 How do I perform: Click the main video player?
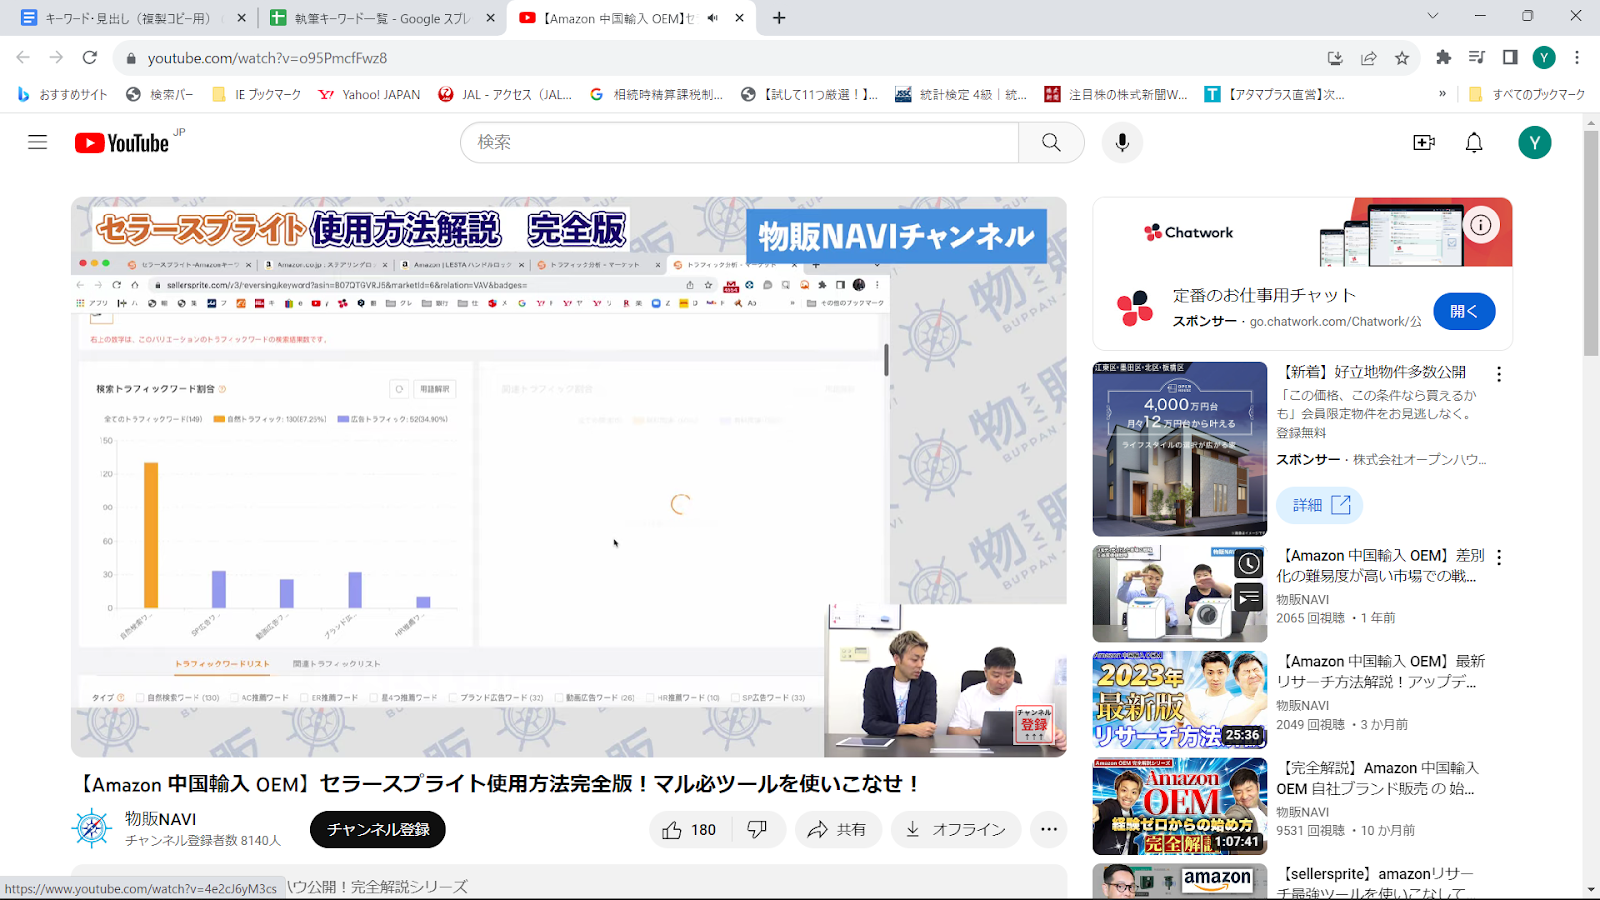[x=568, y=476]
